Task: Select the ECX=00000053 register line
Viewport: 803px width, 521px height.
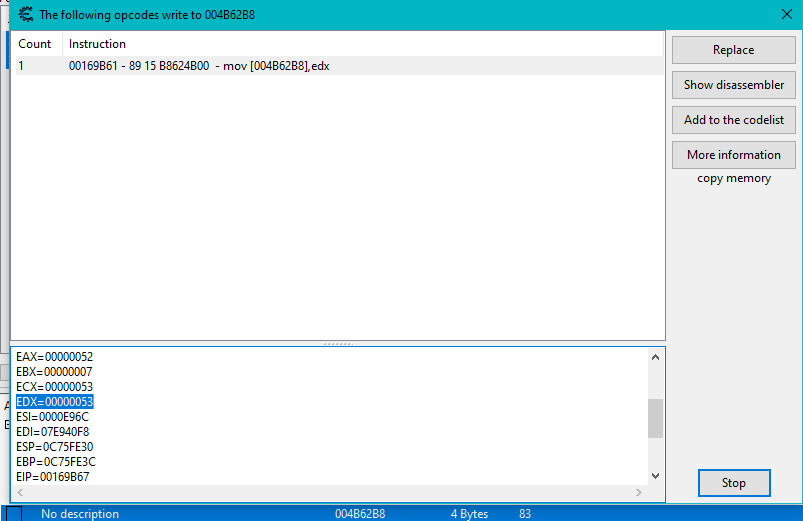Action: click(x=54, y=387)
